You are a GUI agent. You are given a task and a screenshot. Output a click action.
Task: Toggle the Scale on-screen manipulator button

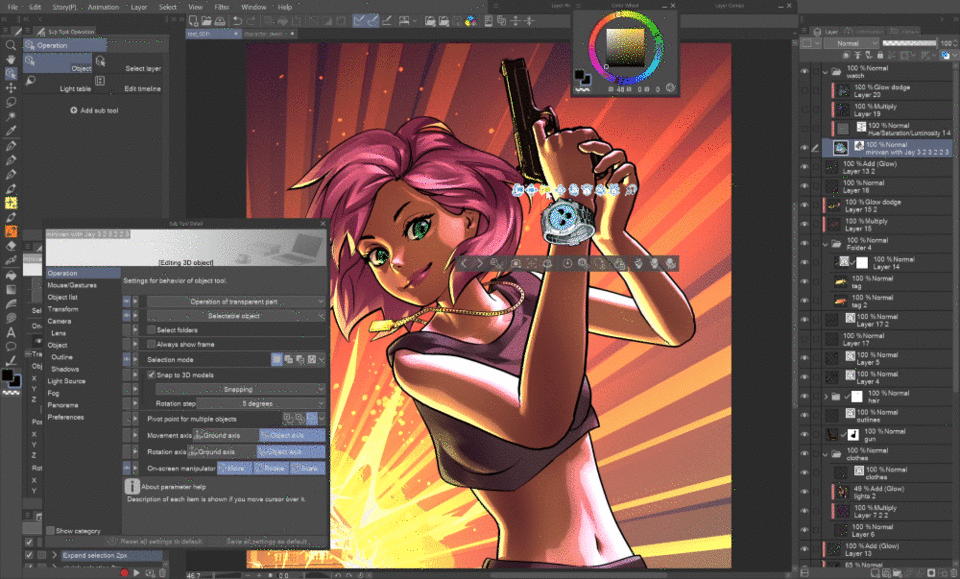tap(307, 468)
